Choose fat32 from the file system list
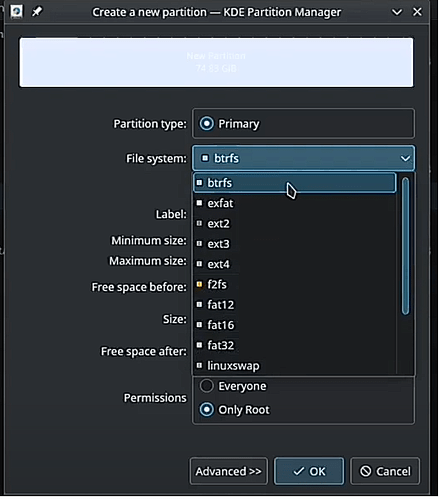440x500 pixels. tap(295, 345)
